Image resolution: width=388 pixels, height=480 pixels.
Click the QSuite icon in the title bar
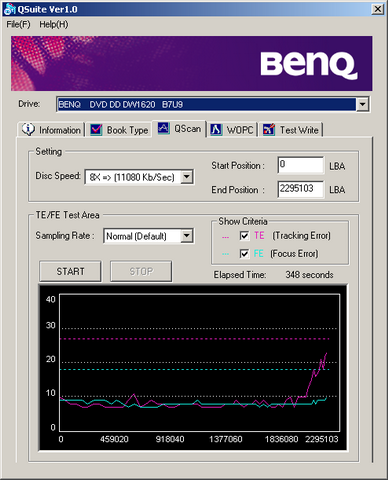[x=10, y=9]
